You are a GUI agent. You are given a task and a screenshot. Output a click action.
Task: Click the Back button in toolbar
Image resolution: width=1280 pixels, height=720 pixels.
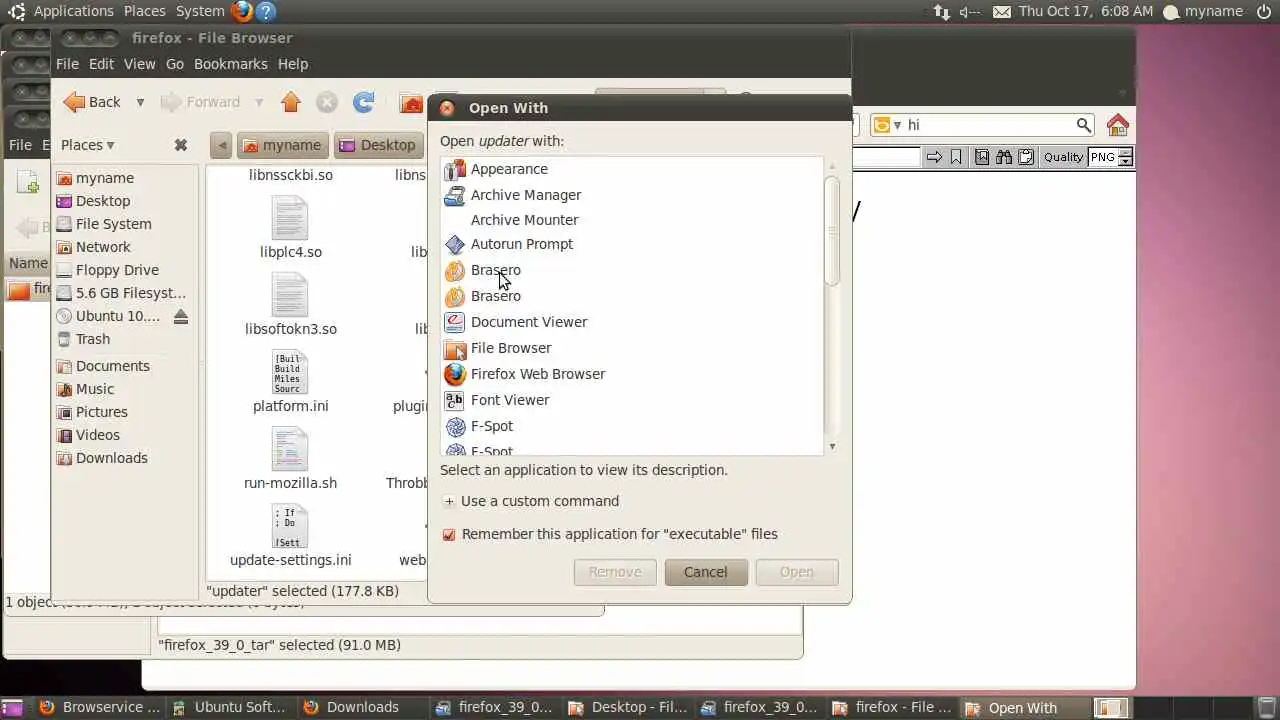point(93,102)
